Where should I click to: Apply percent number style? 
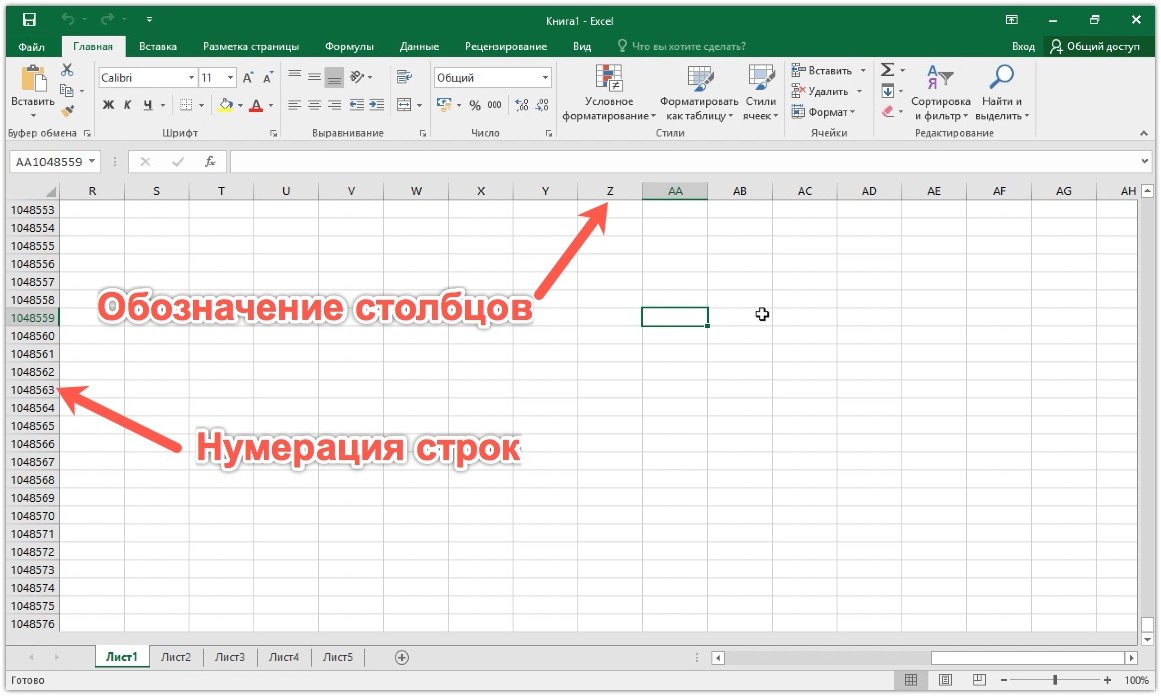coord(475,105)
